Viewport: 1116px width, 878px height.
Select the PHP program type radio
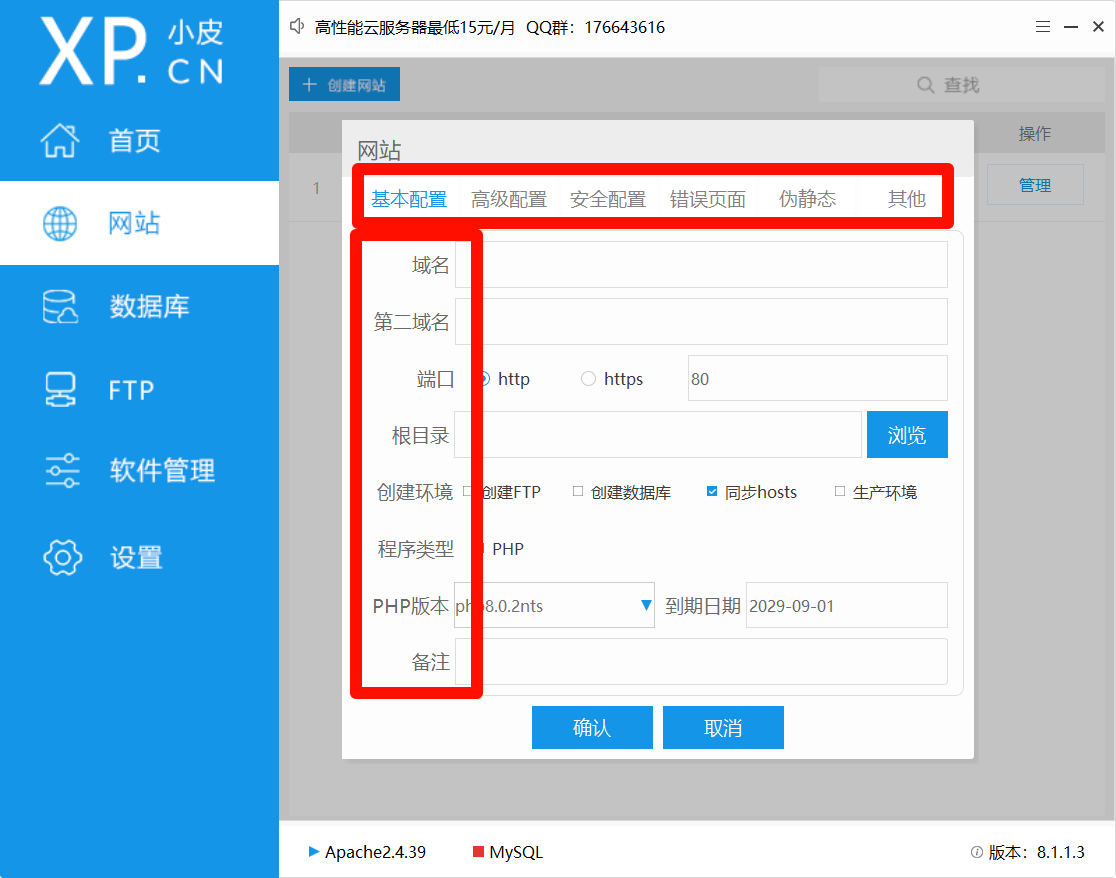[483, 549]
